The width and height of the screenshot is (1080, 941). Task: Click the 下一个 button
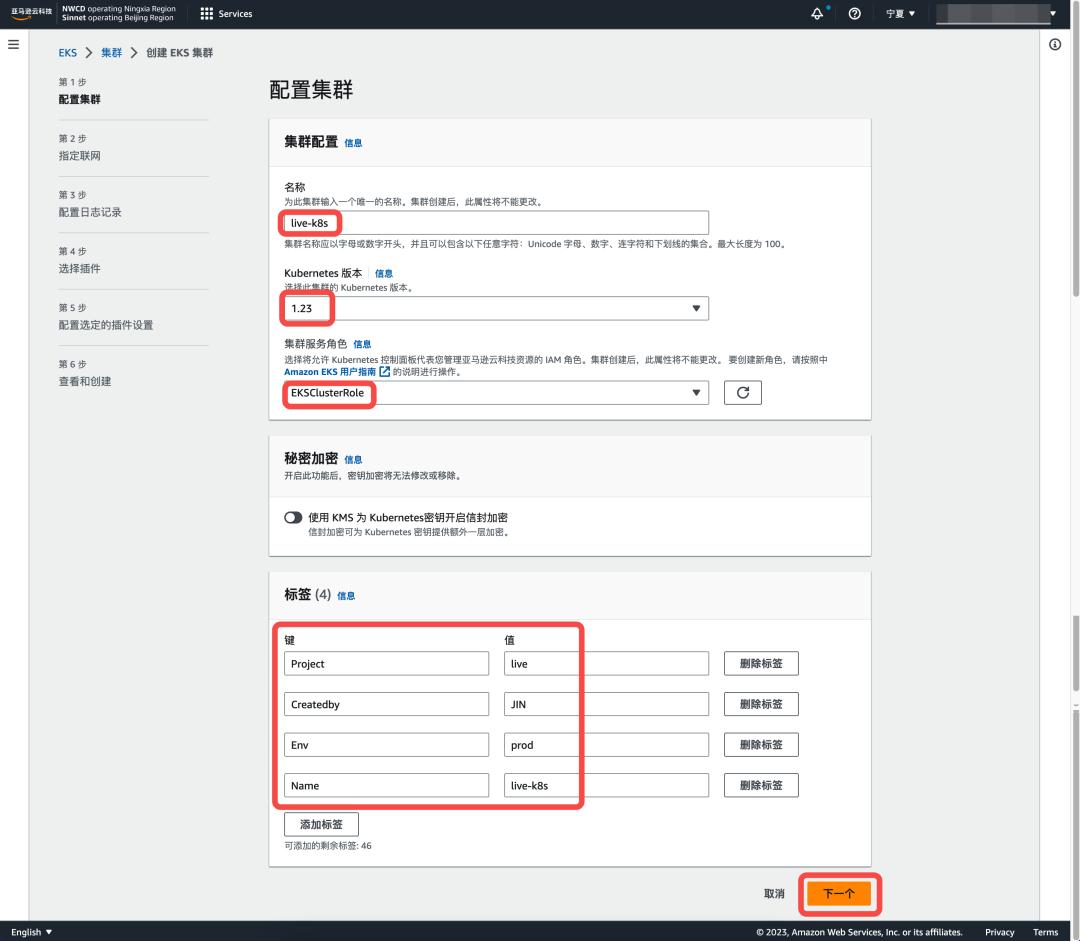pos(840,895)
